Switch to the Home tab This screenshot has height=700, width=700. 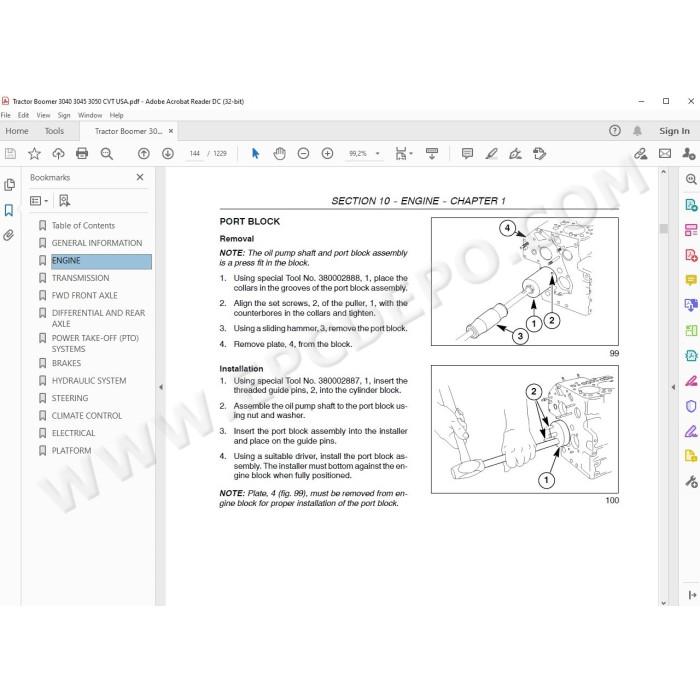(x=17, y=131)
